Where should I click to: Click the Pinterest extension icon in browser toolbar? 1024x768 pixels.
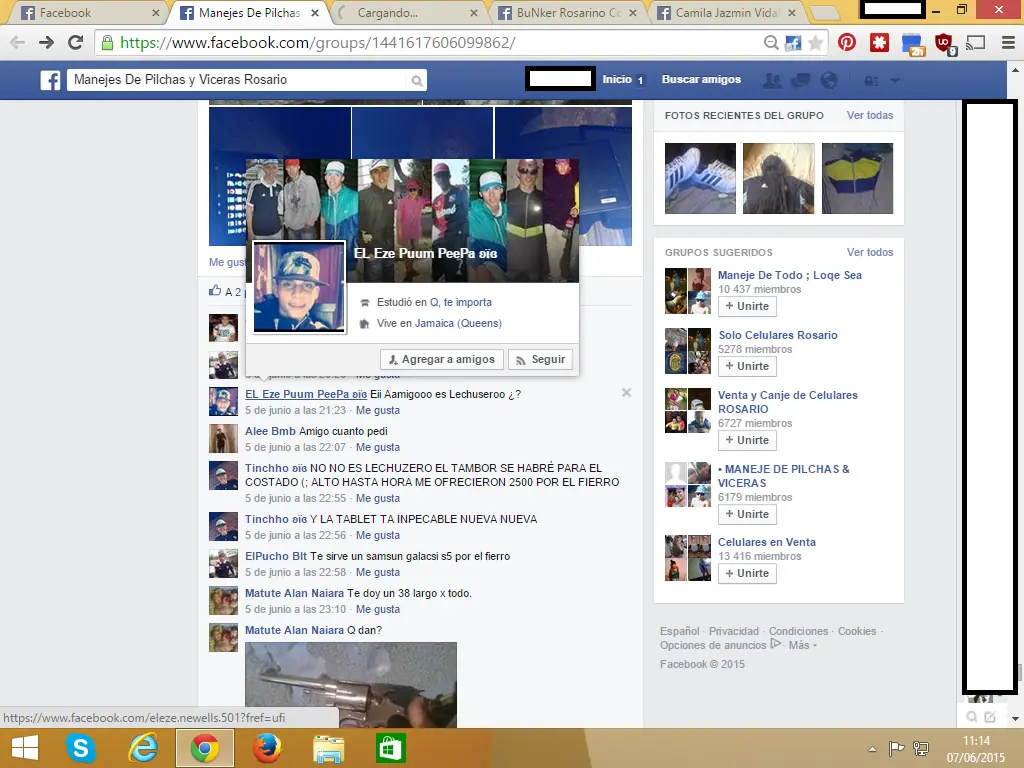click(x=846, y=43)
